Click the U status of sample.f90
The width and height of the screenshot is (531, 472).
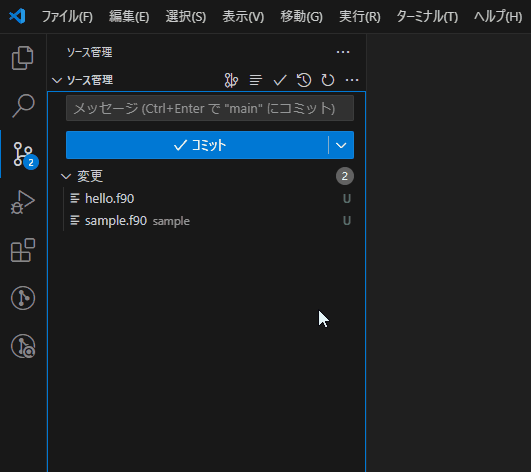[x=347, y=221]
